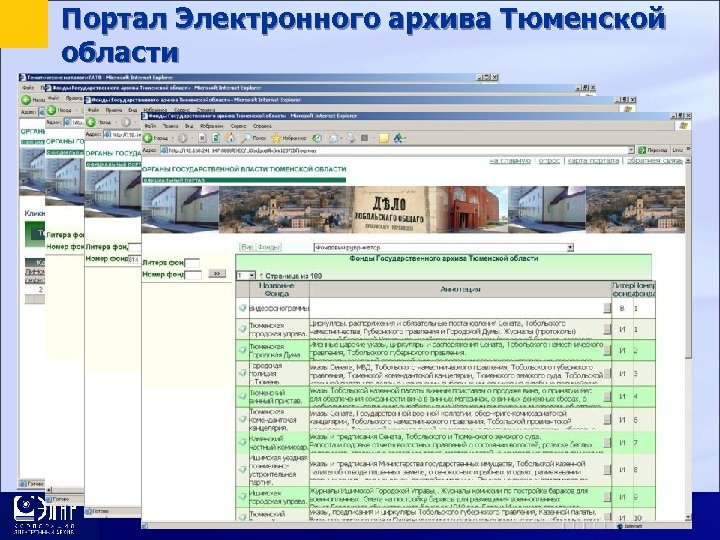Click the Back arrow in third window toolbar
The height and width of the screenshot is (540, 720).
coord(91,122)
